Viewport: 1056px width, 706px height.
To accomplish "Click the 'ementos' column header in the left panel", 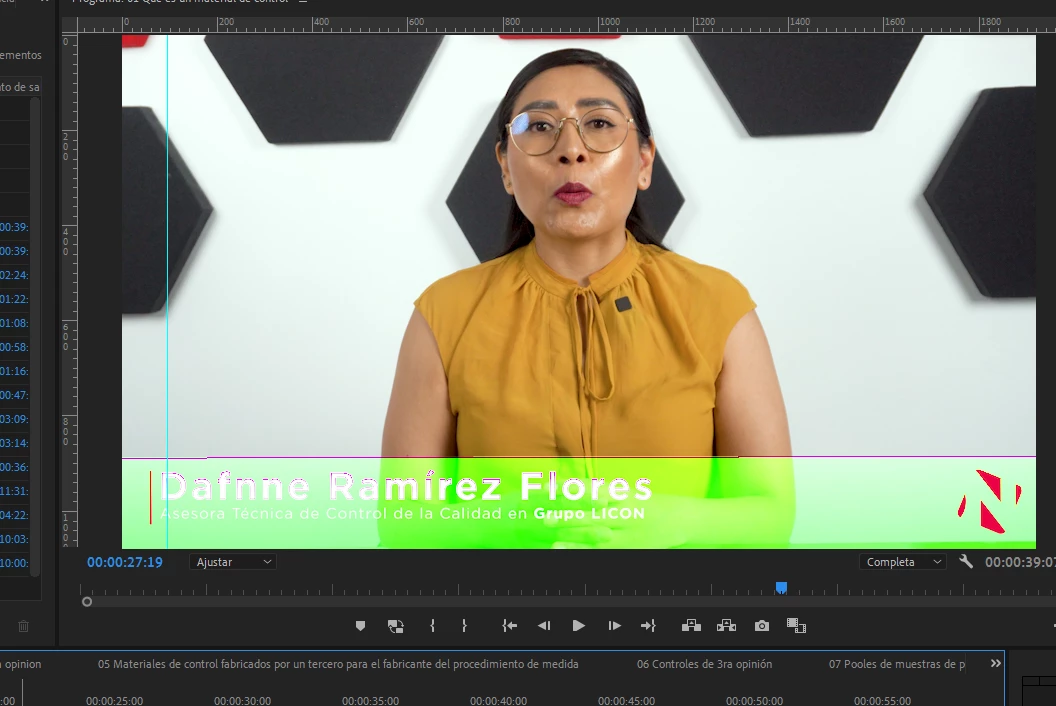I will tap(21, 55).
